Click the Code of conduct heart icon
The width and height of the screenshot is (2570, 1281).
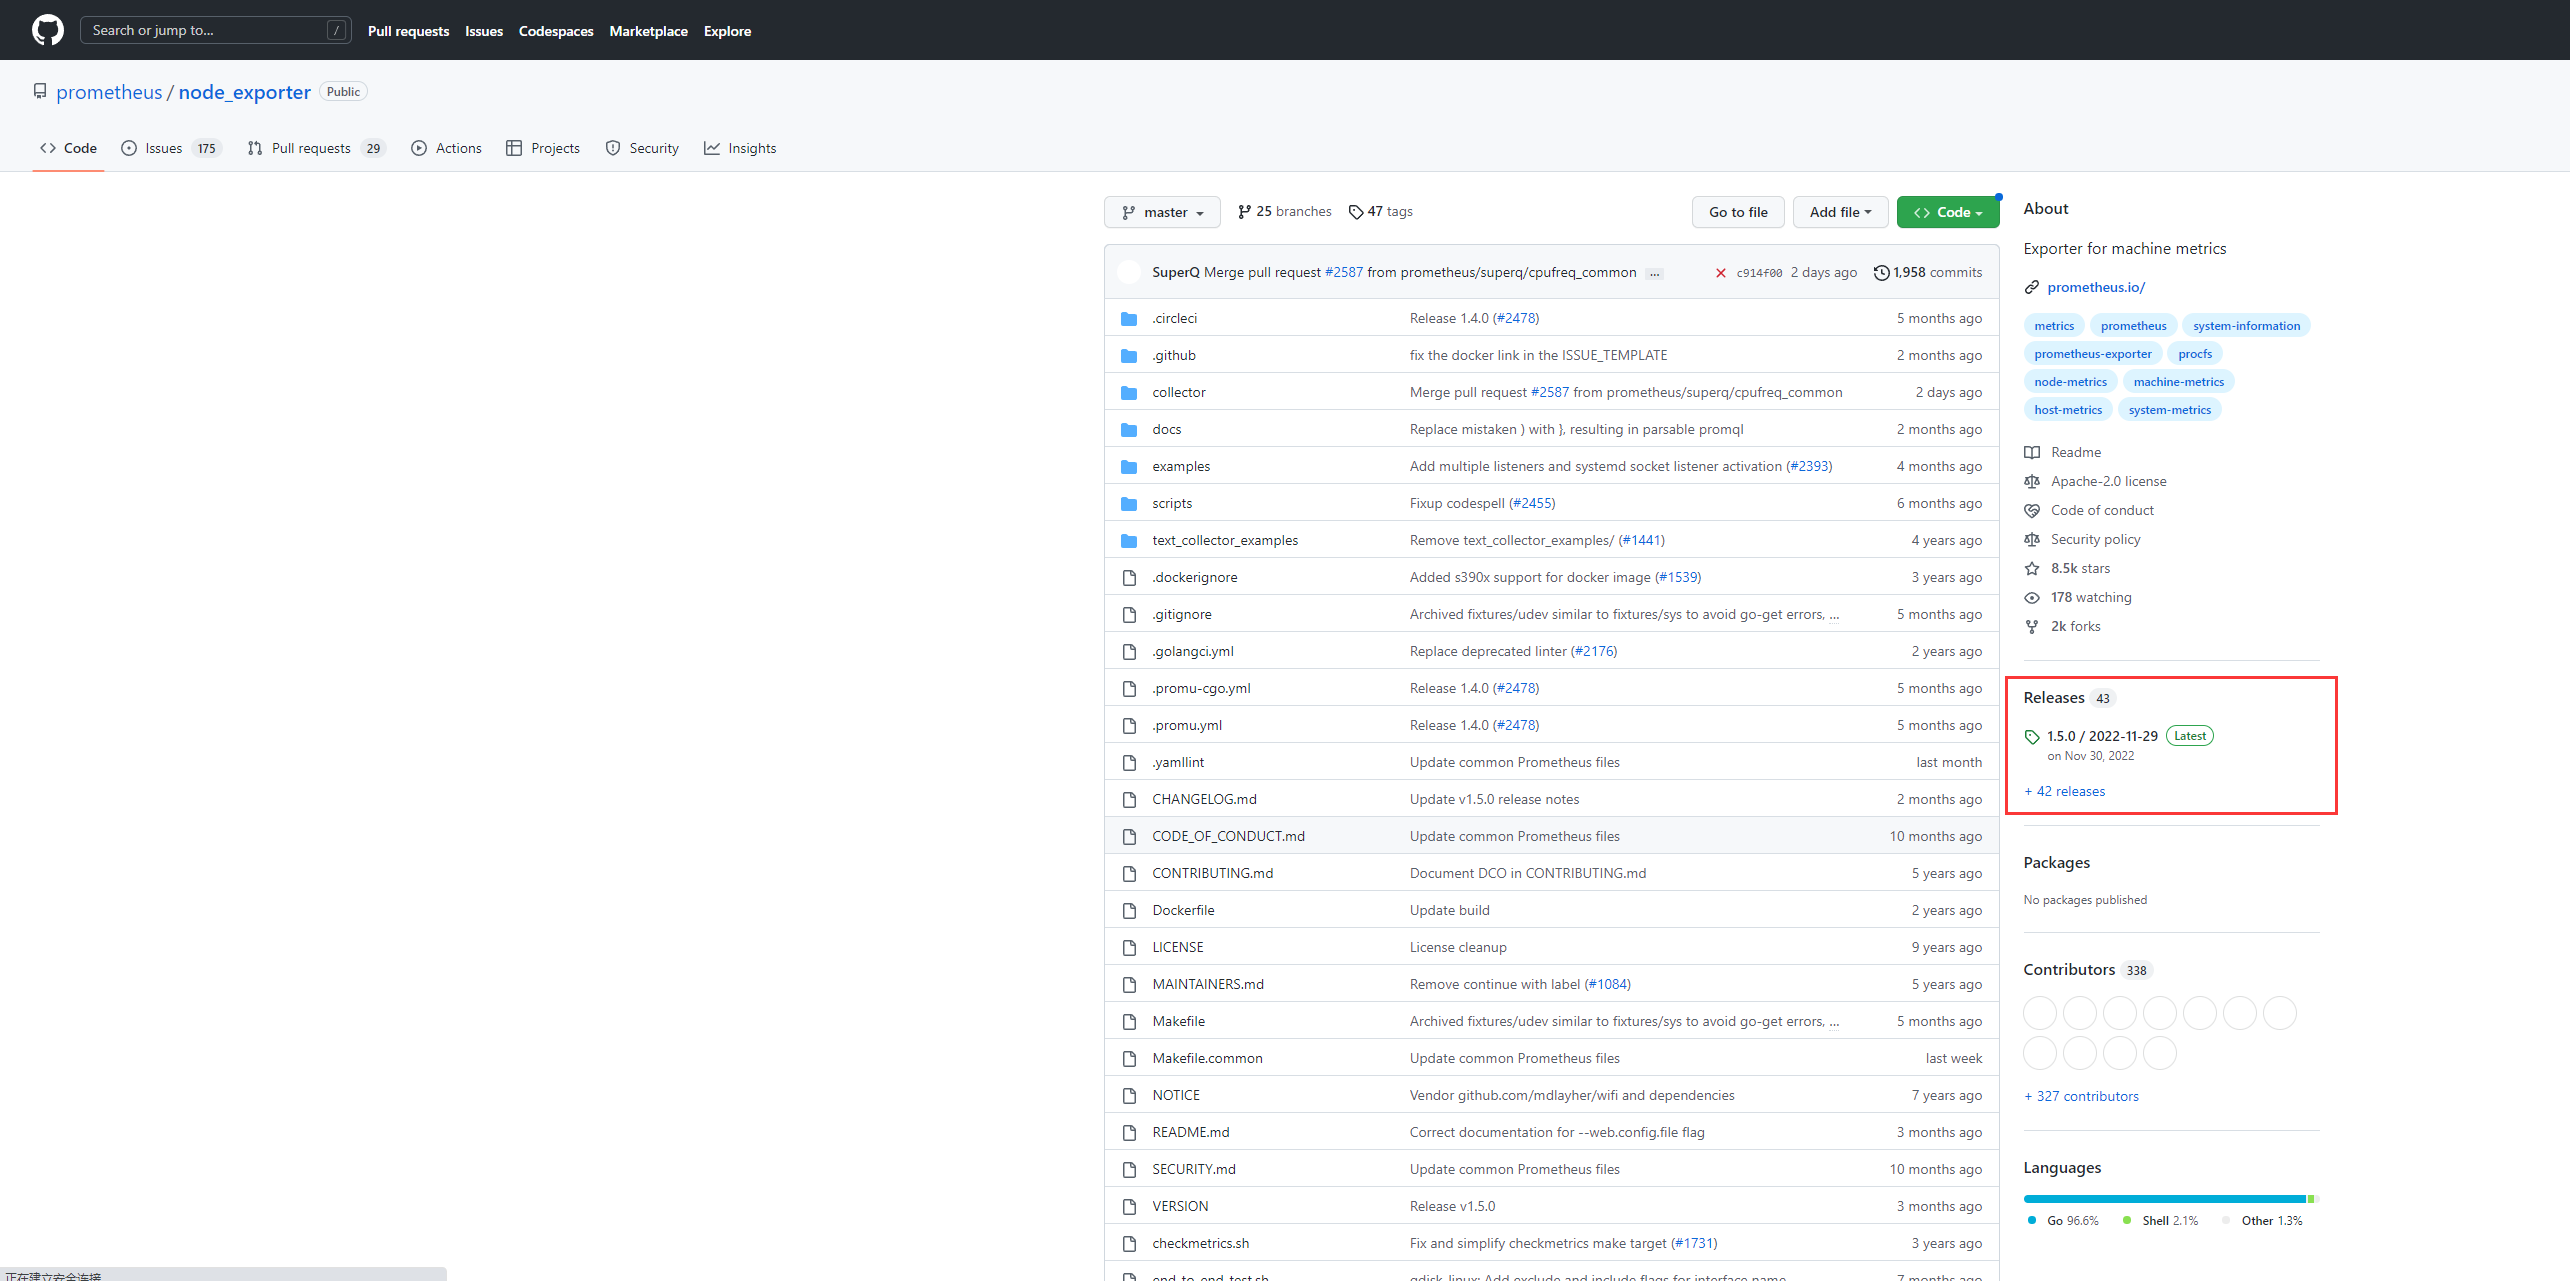pyautogui.click(x=2031, y=510)
